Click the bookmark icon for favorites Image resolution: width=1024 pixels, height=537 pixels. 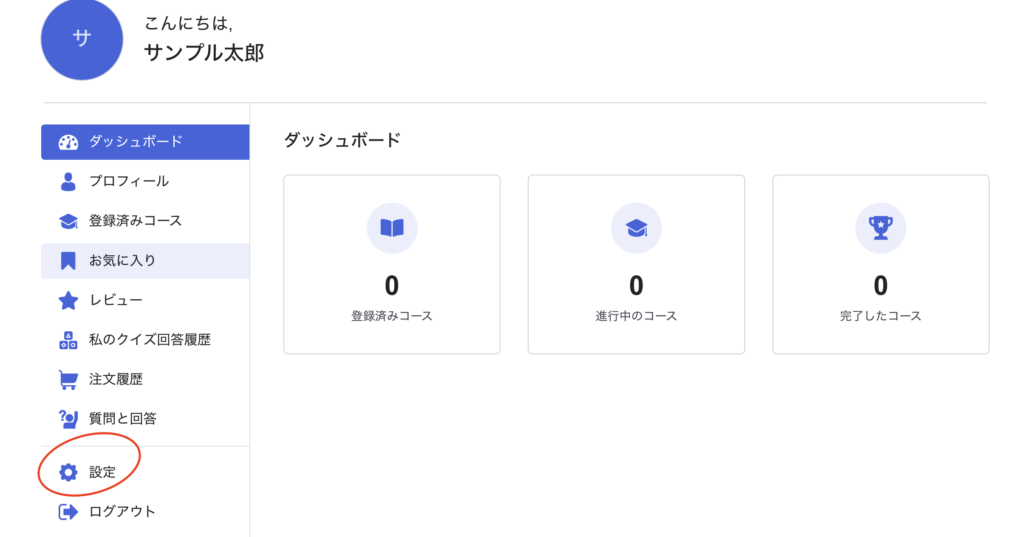click(x=68, y=261)
